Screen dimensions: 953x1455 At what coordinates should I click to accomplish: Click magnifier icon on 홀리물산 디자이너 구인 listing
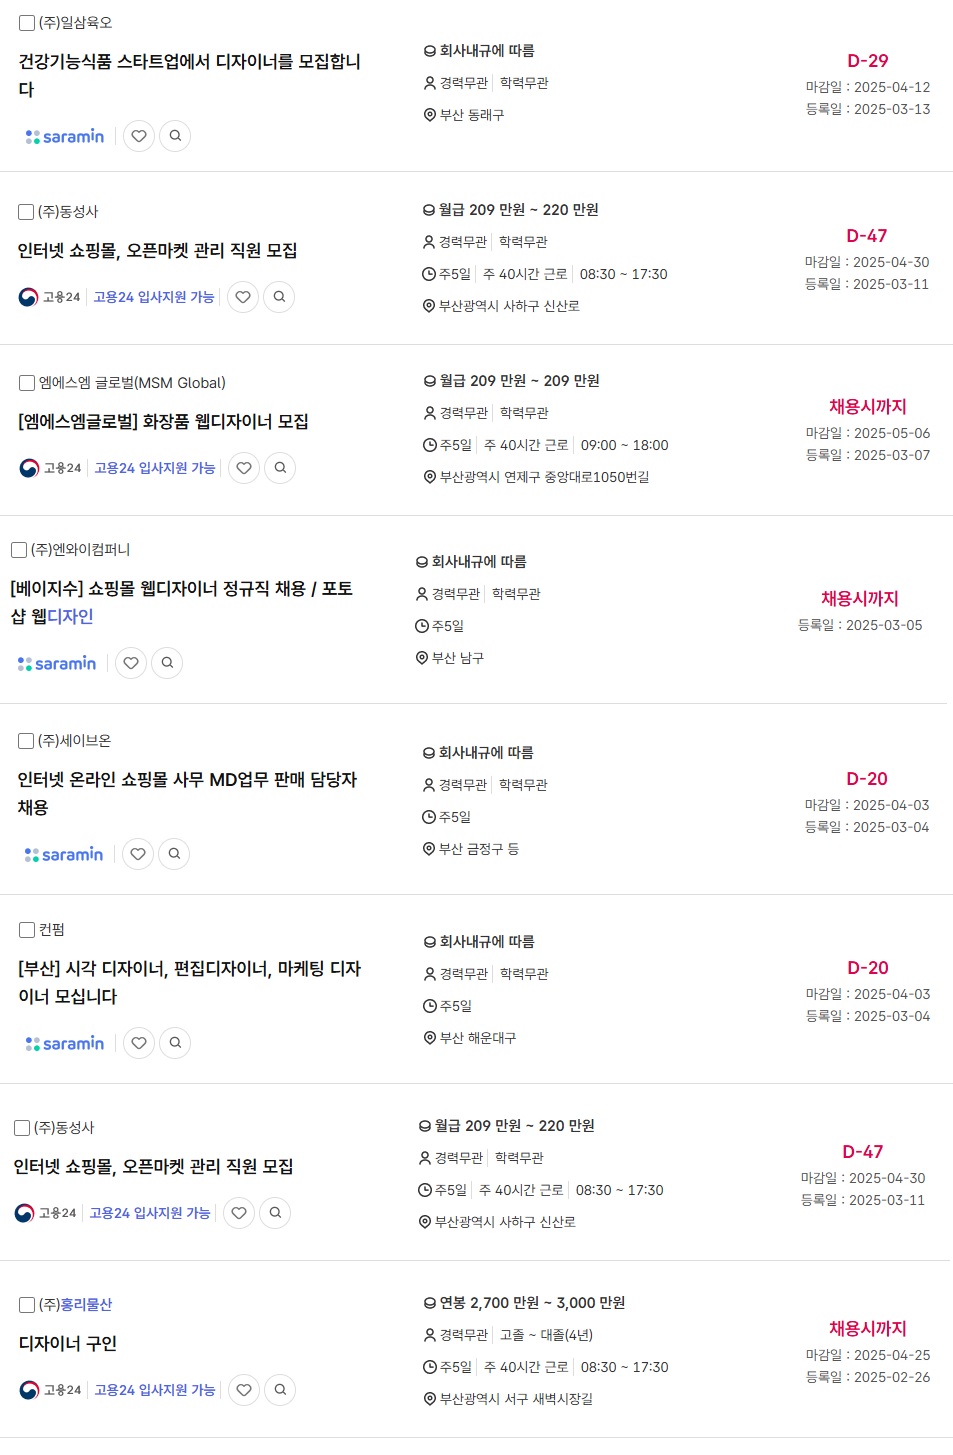(x=280, y=1389)
